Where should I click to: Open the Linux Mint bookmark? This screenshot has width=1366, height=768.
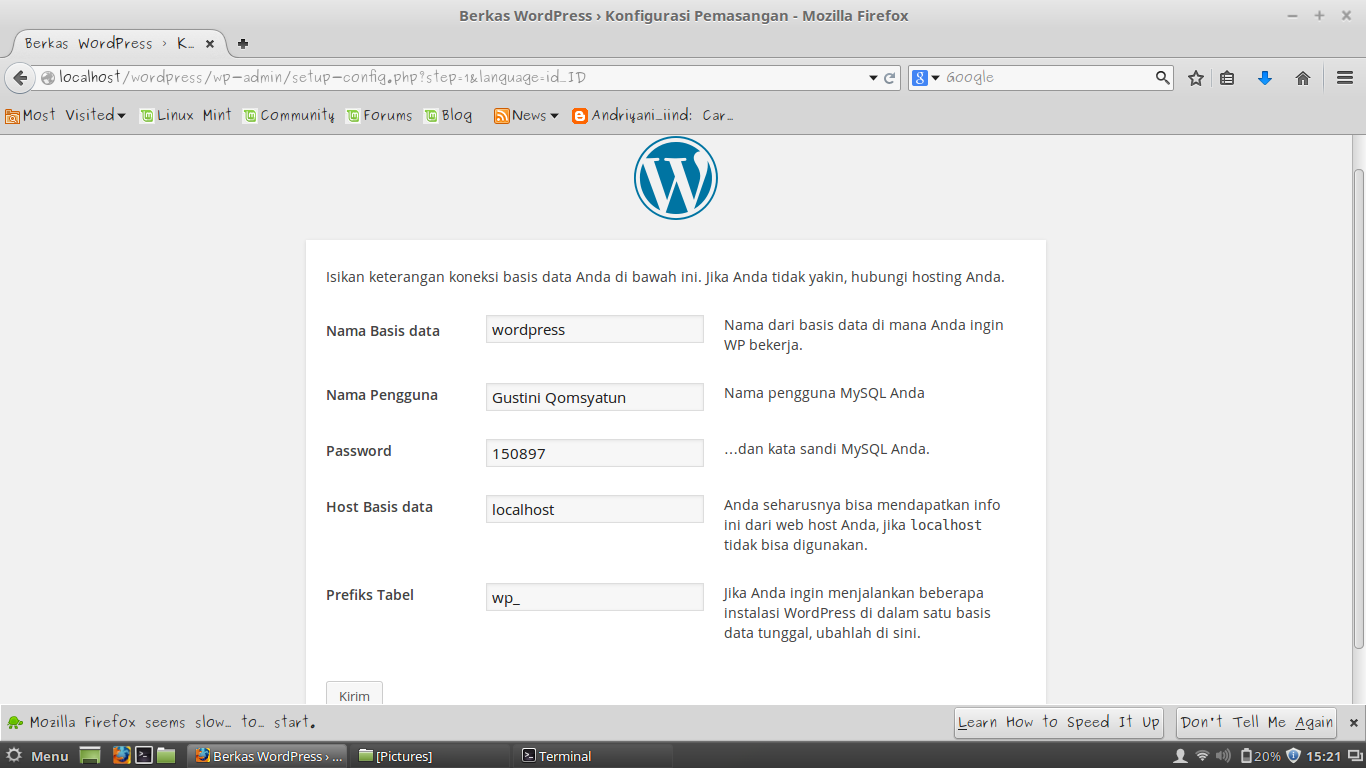pyautogui.click(x=186, y=115)
